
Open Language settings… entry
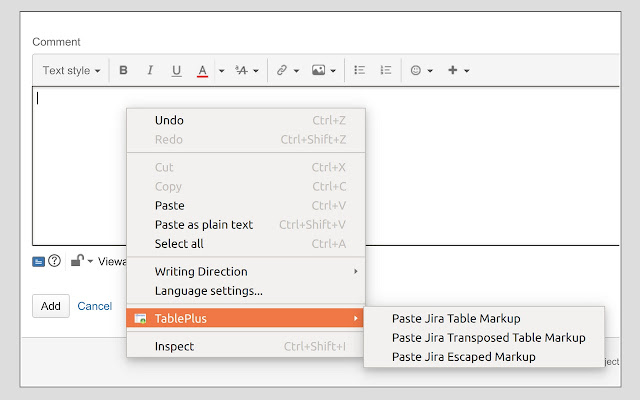[x=246, y=291]
